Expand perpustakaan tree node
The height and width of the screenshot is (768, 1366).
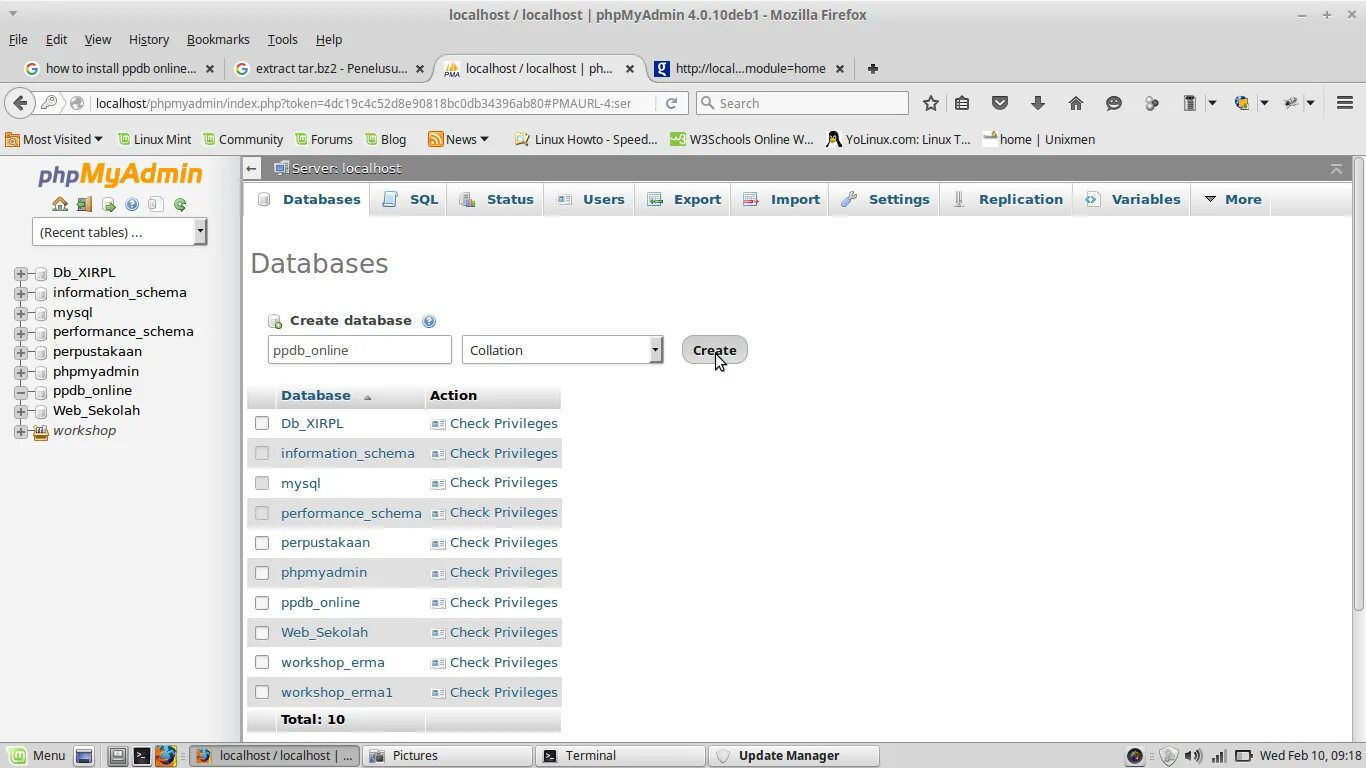click(x=20, y=352)
